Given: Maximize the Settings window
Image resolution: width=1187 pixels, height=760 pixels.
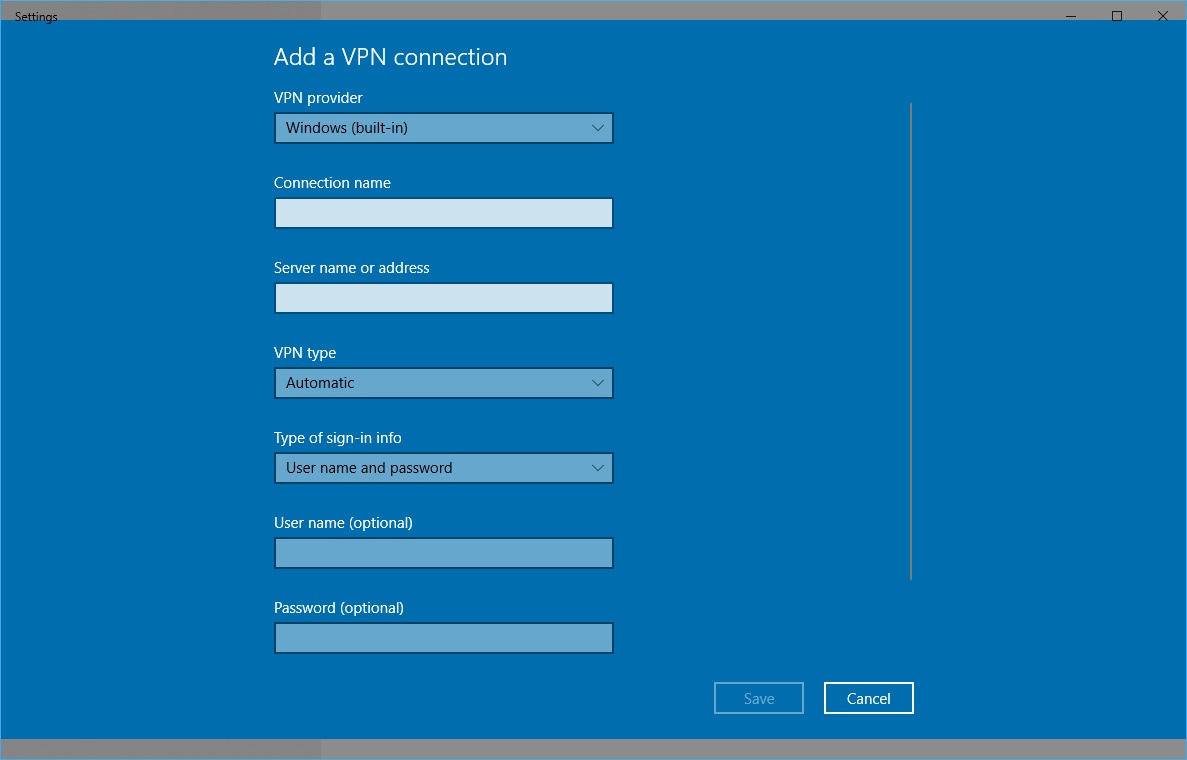Looking at the screenshot, I should click(x=1116, y=16).
